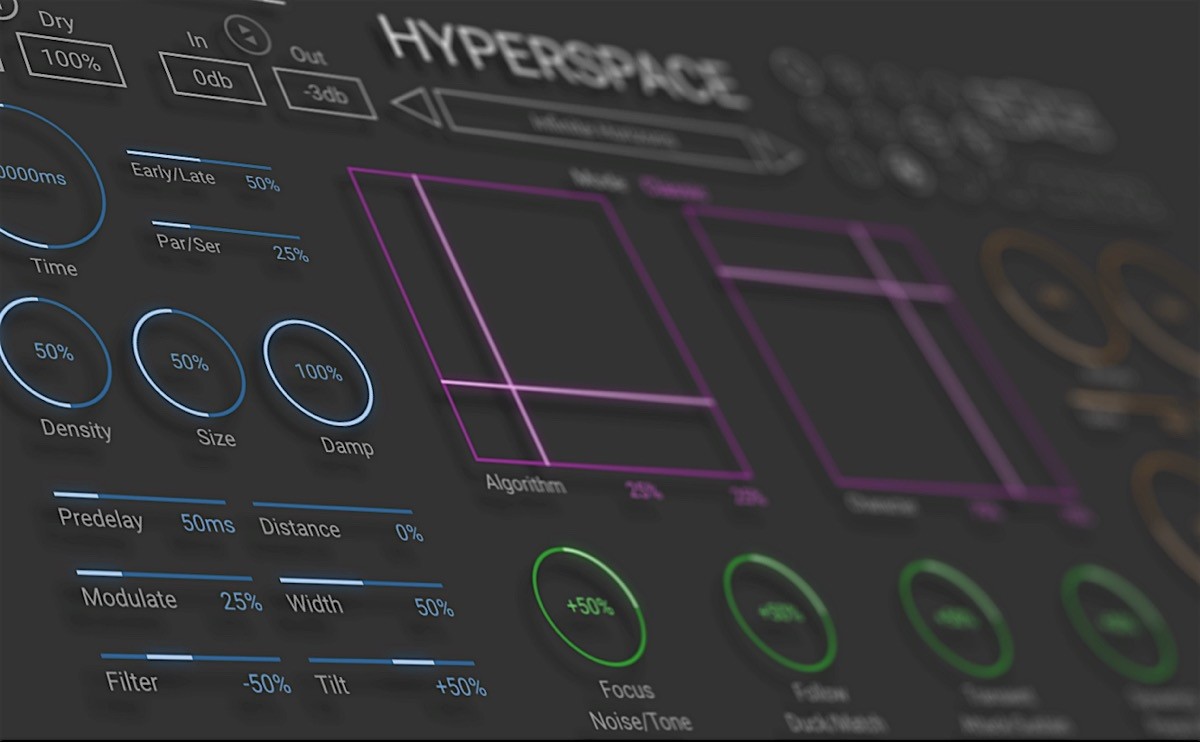This screenshot has height=743, width=1200.
Task: Go to previous preset with left arrow
Action: pyautogui.click(x=416, y=105)
